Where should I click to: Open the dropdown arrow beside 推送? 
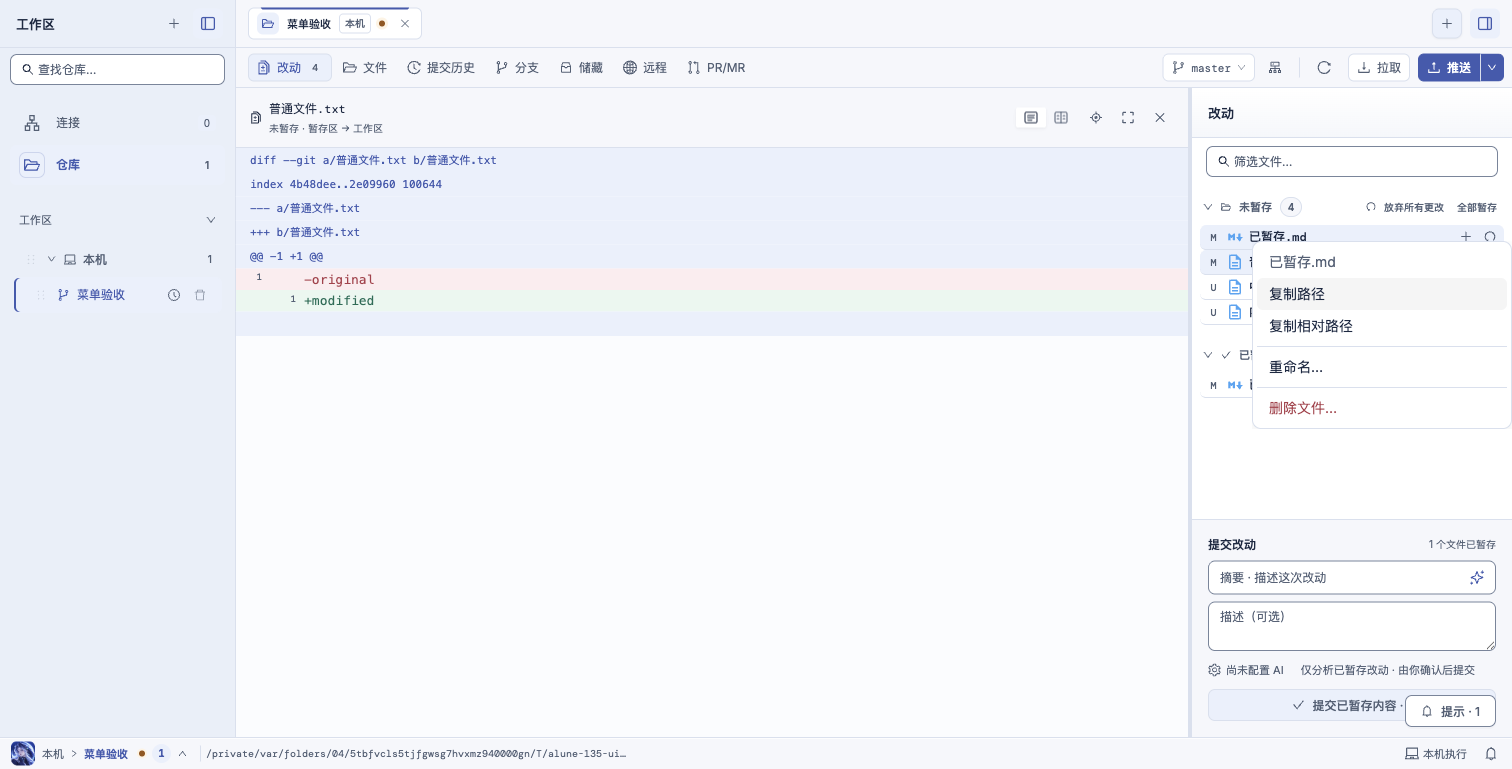tap(1492, 68)
